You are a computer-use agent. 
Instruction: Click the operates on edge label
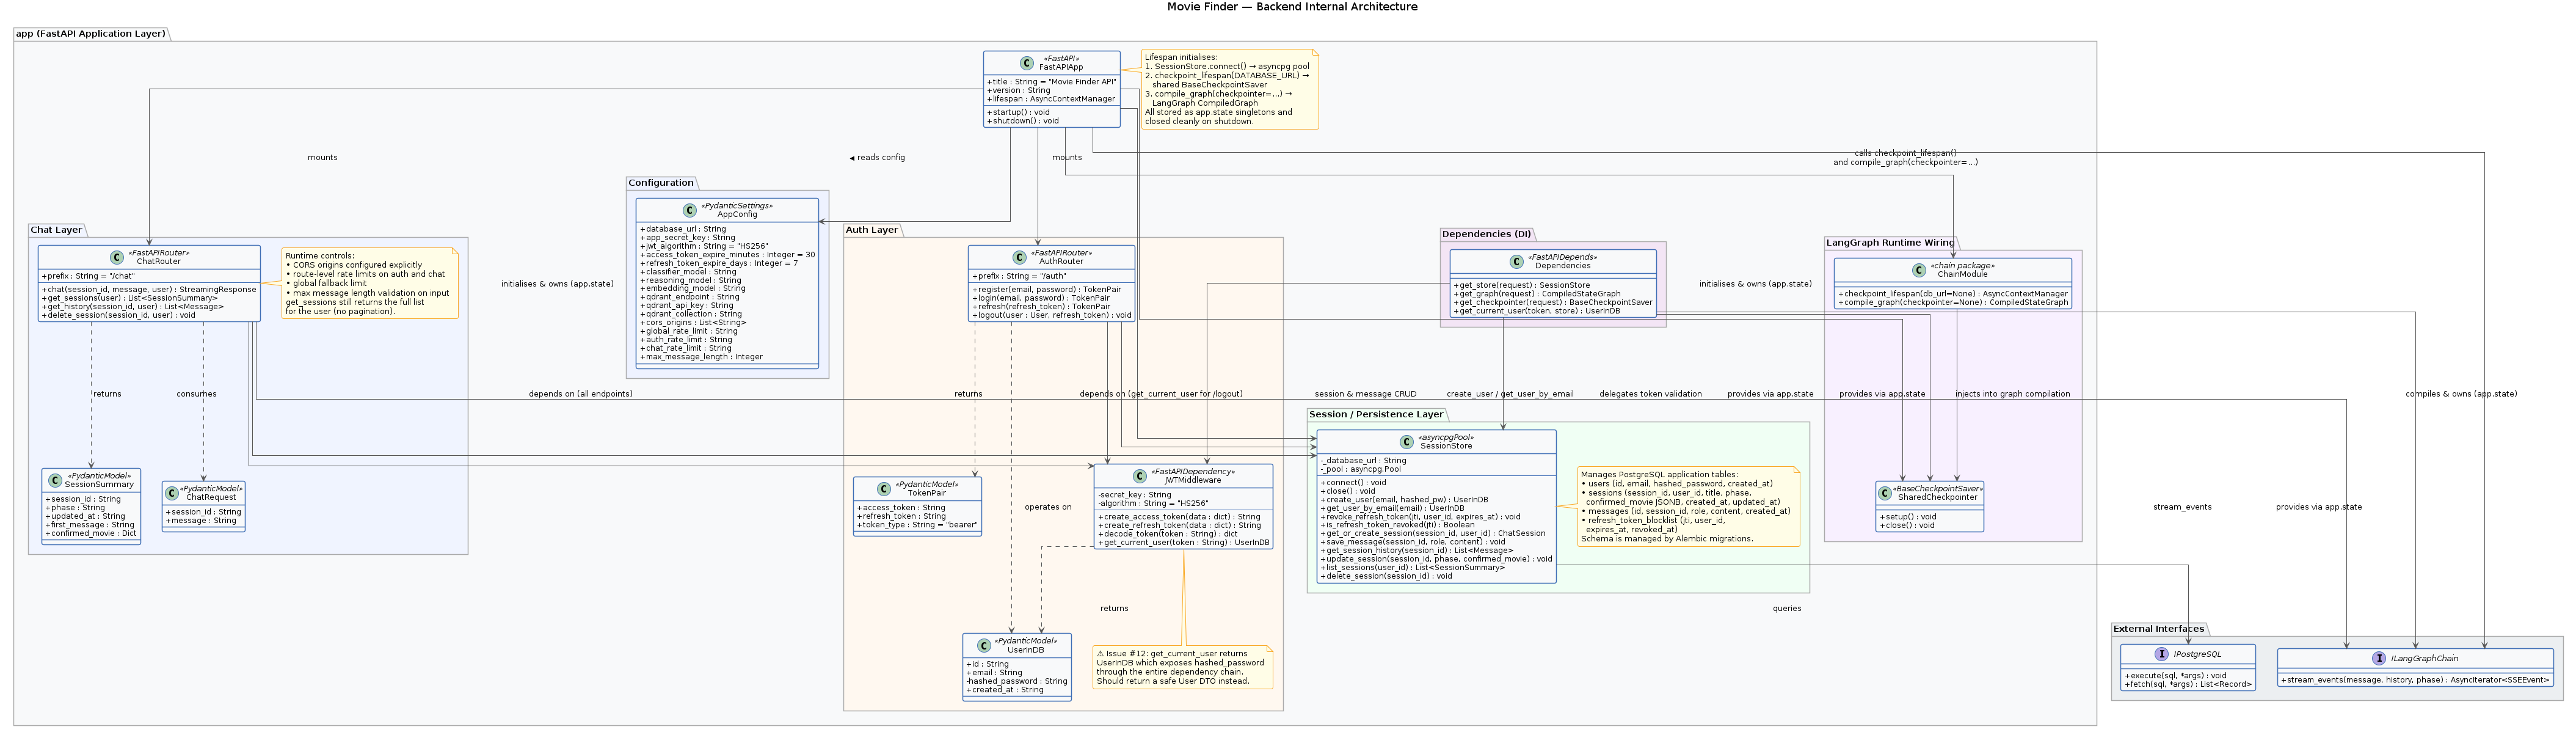(x=1048, y=507)
